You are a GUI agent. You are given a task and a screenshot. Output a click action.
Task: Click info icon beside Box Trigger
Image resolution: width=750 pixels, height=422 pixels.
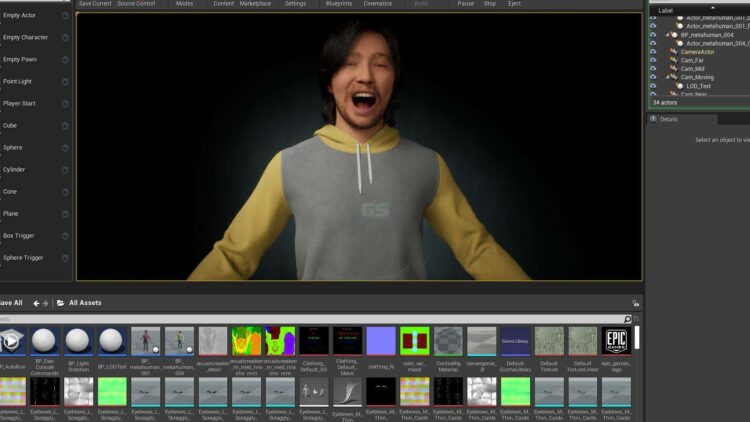click(x=65, y=236)
